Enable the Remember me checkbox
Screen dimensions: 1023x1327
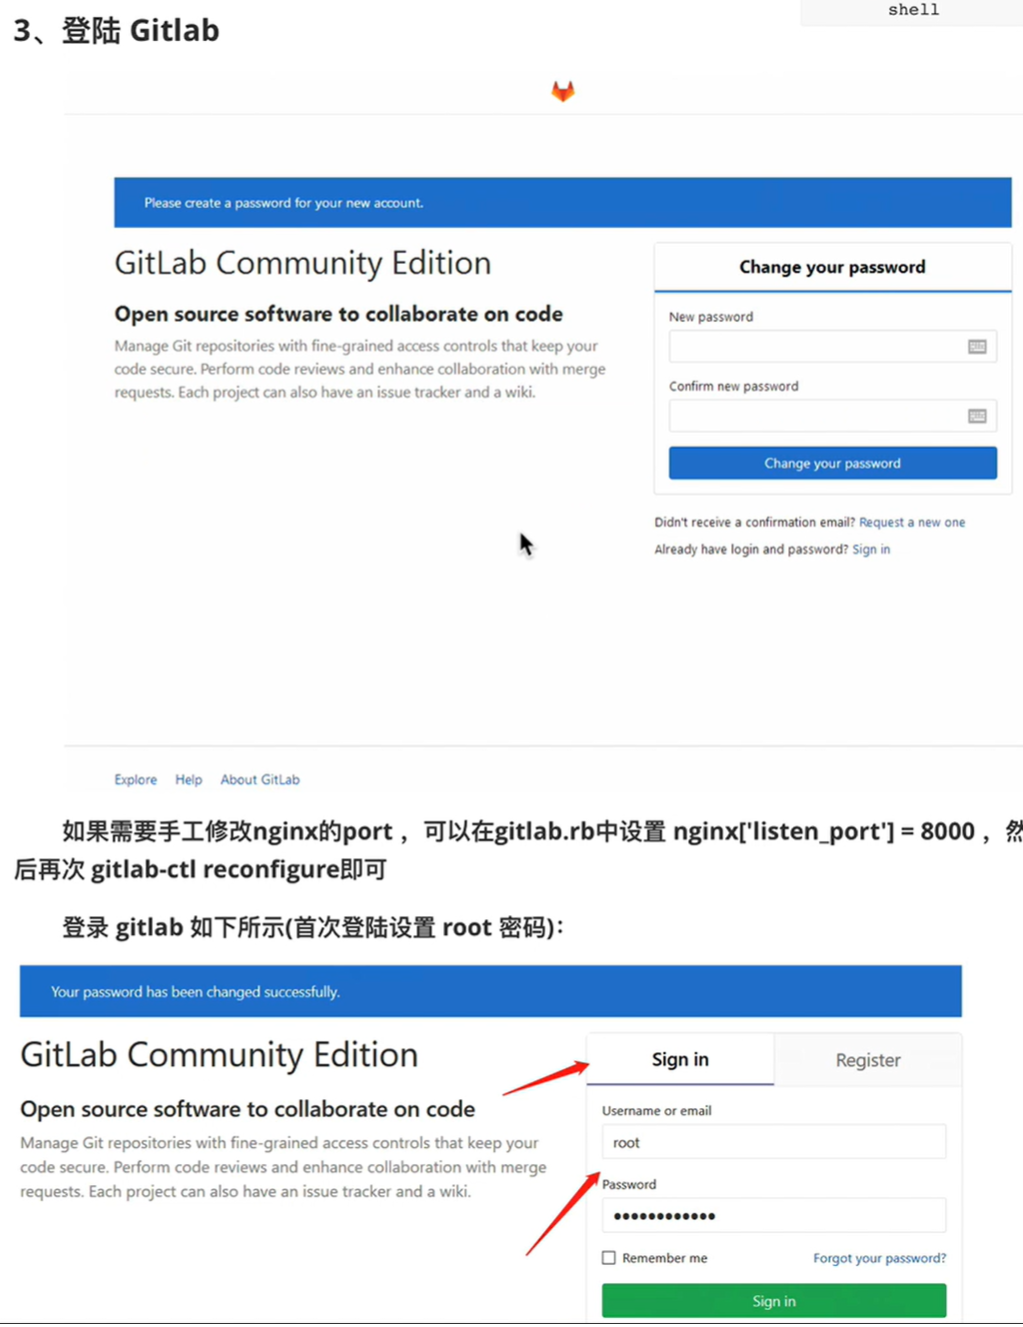(x=609, y=1258)
